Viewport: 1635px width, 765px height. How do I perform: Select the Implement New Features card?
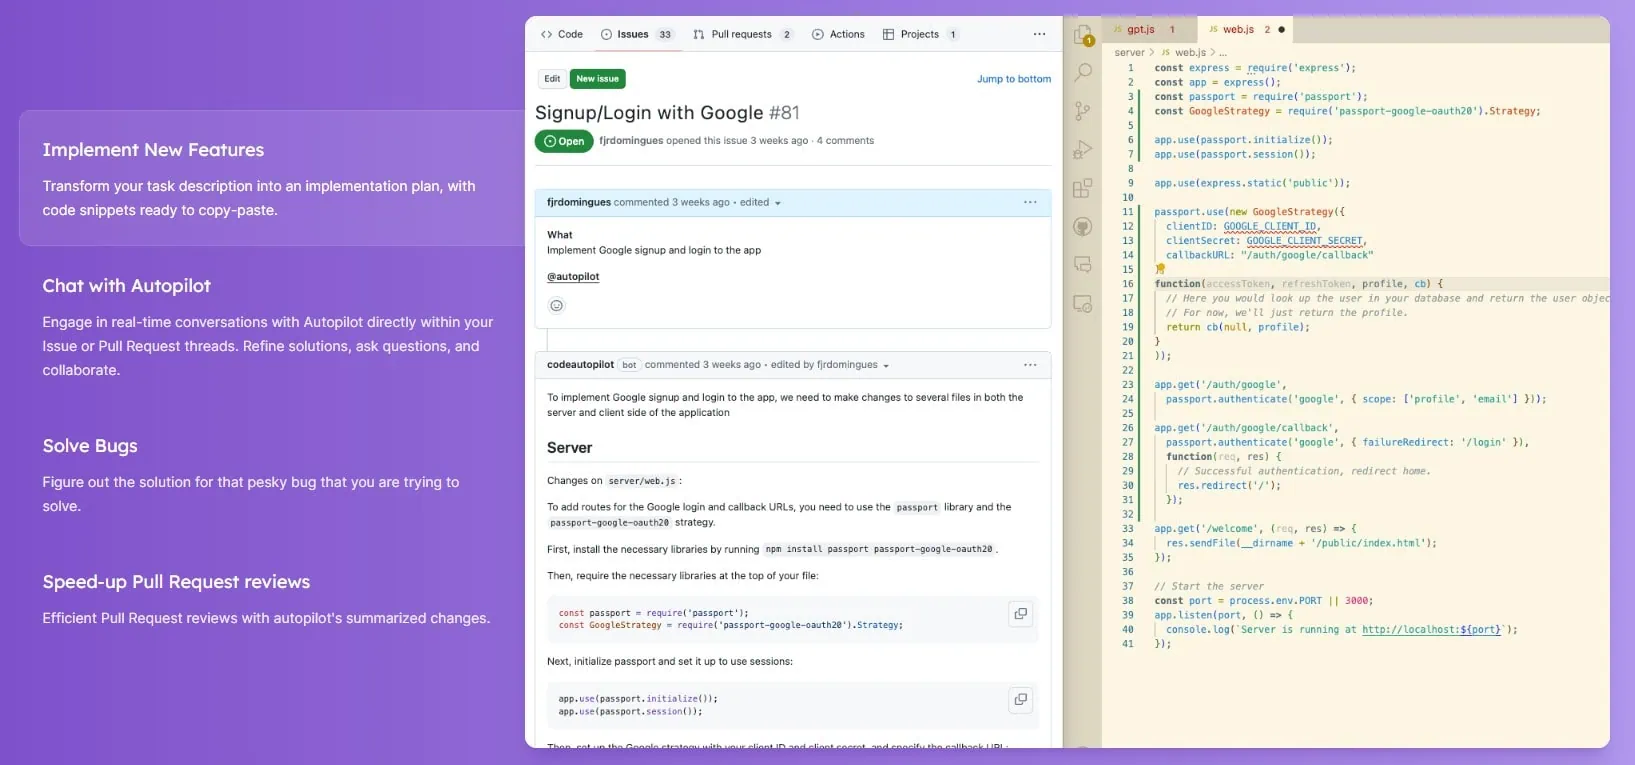tap(272, 178)
